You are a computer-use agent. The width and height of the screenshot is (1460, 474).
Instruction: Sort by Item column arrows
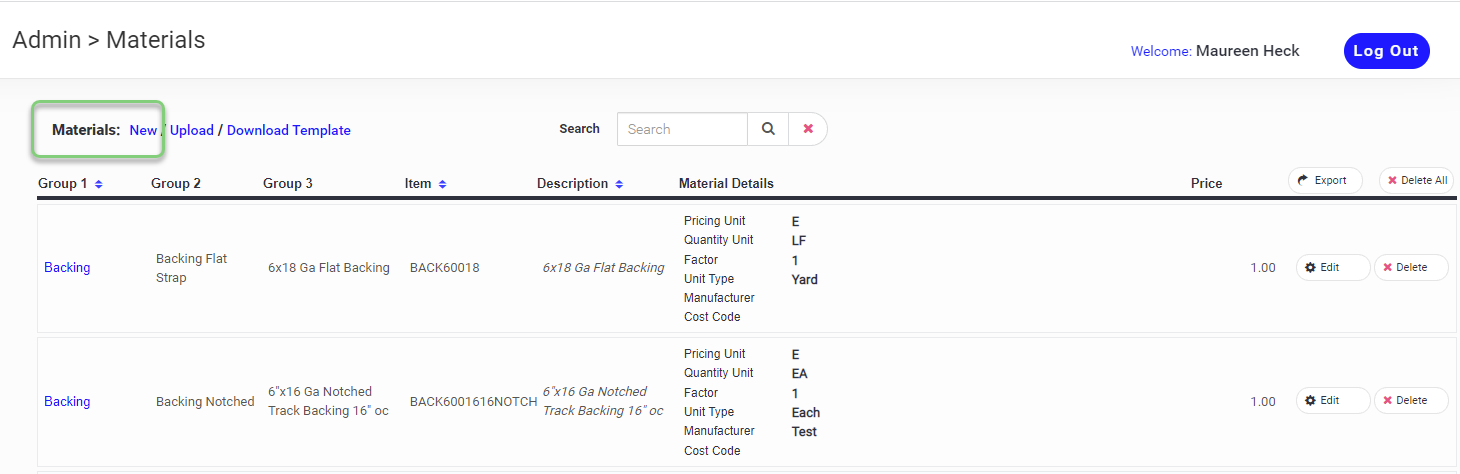(x=442, y=184)
